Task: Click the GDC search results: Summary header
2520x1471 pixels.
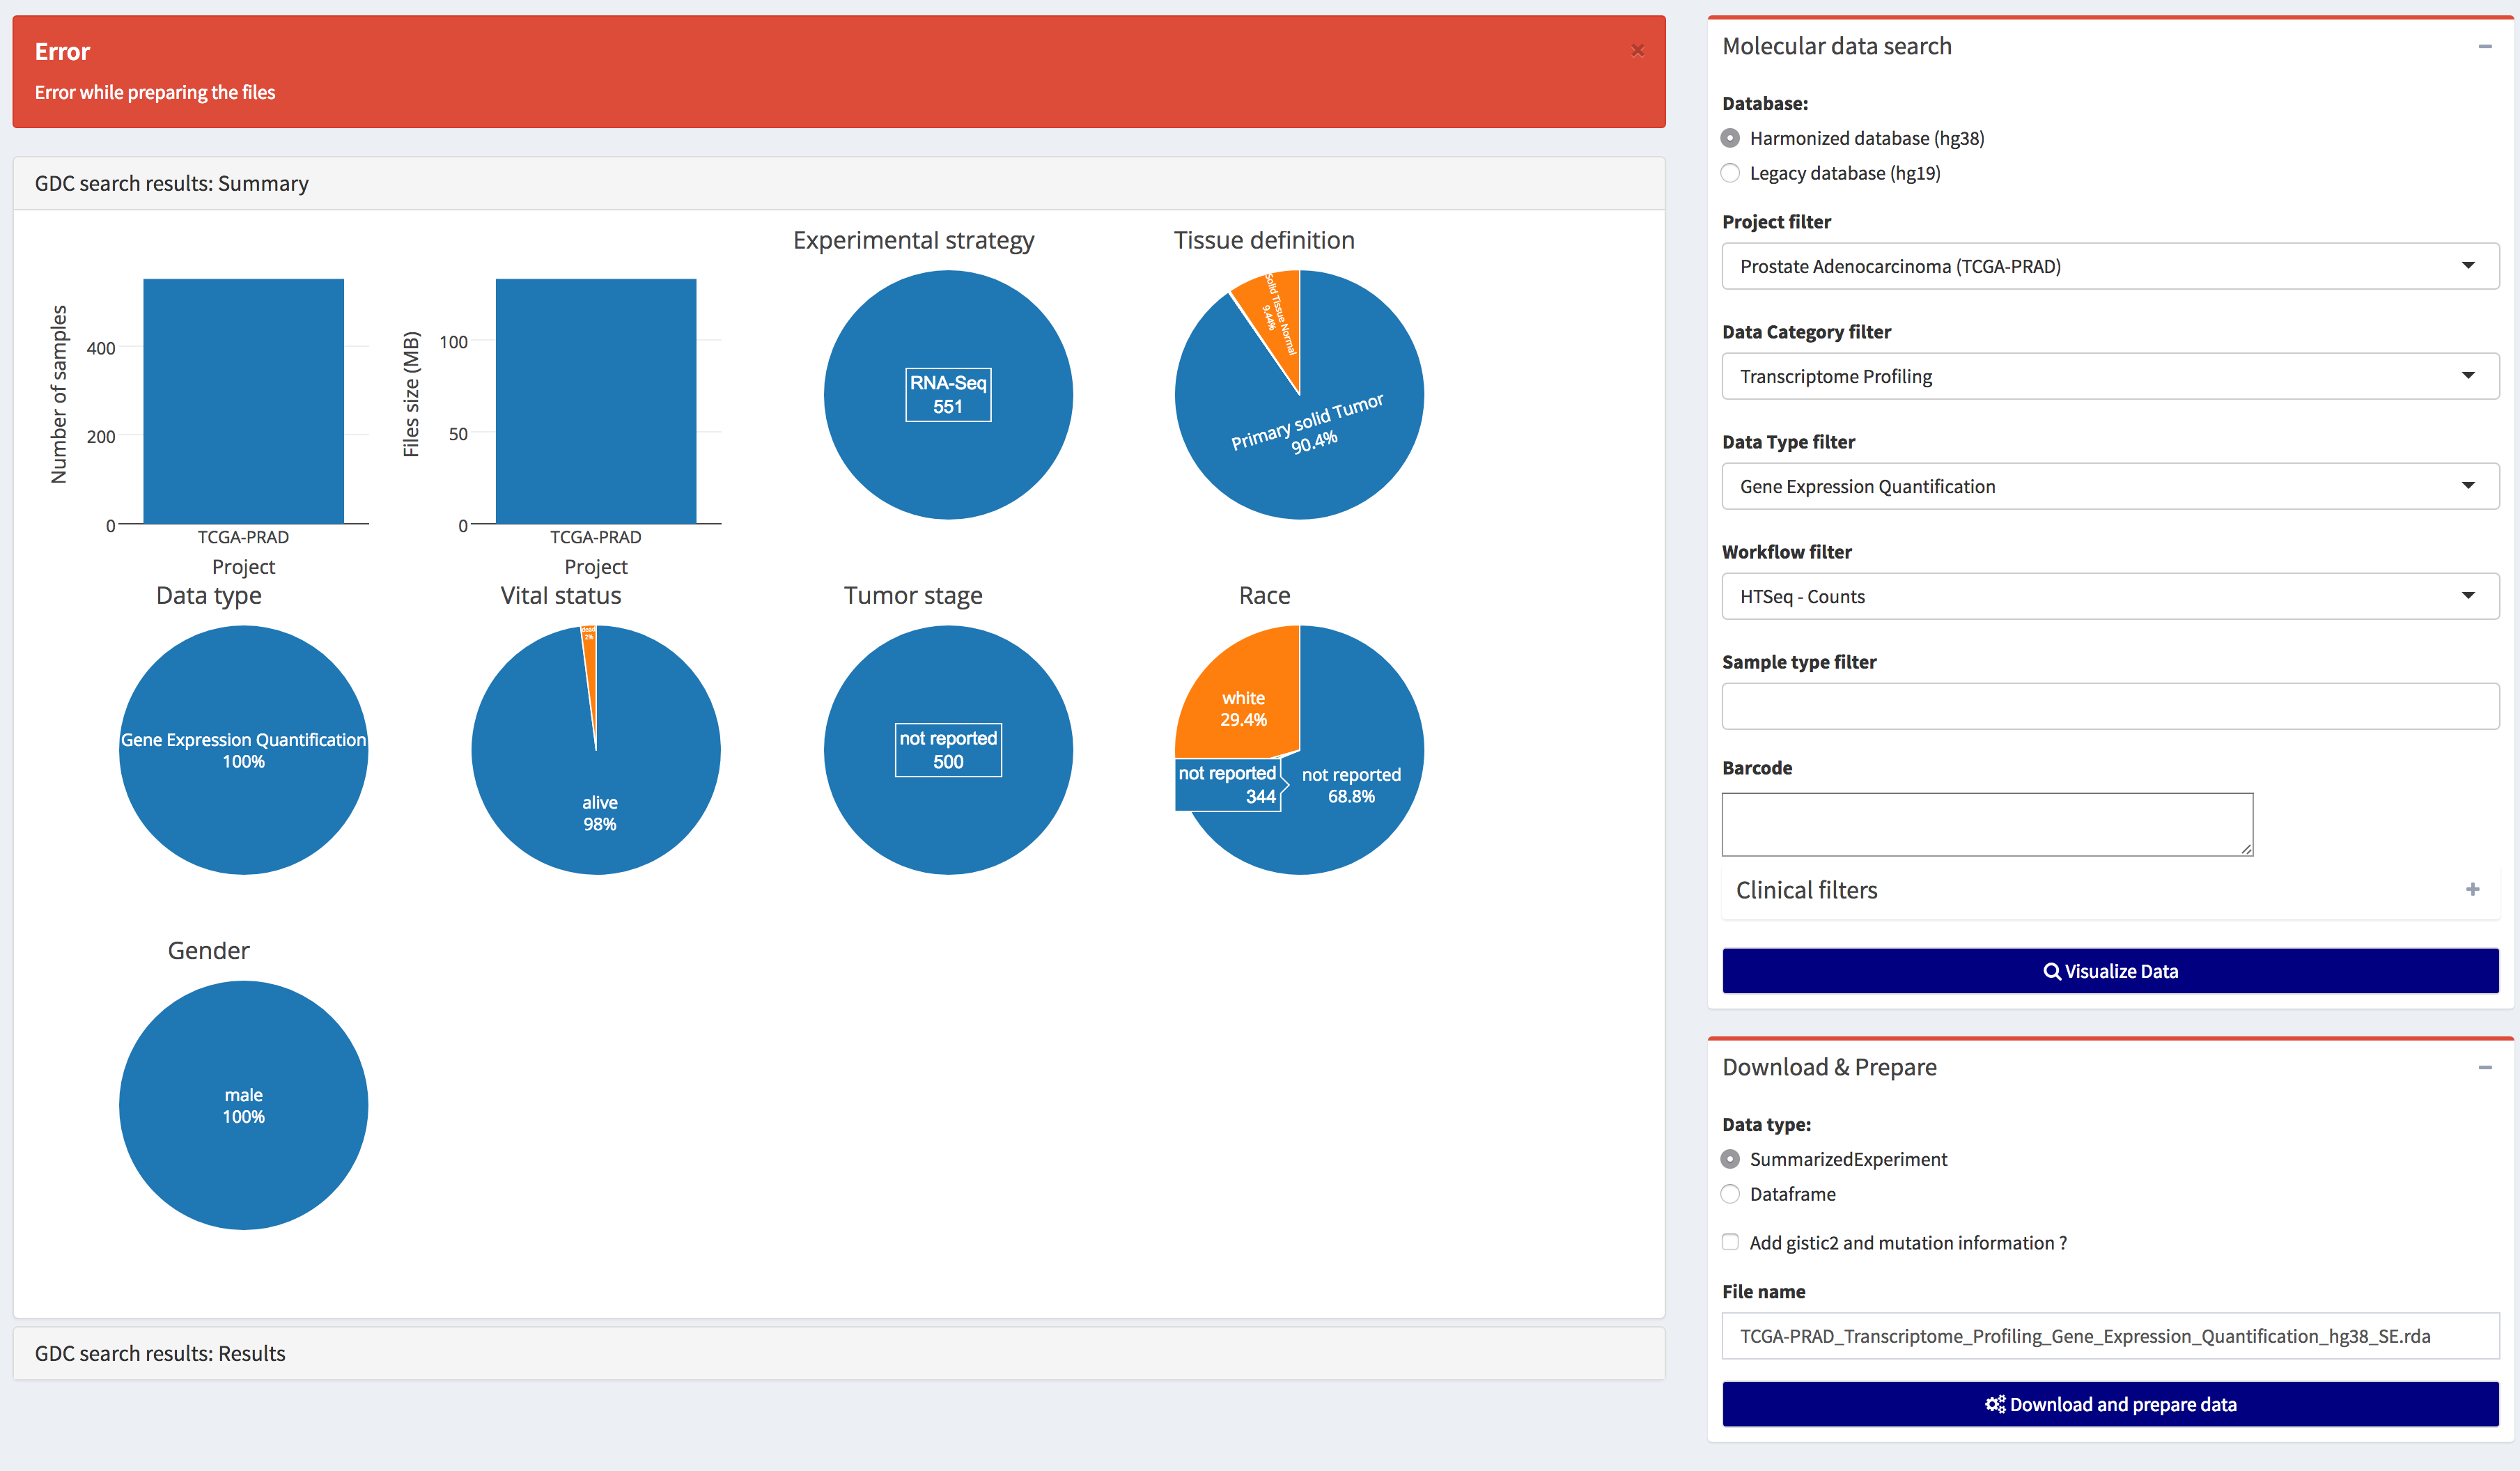Action: pyautogui.click(x=171, y=183)
